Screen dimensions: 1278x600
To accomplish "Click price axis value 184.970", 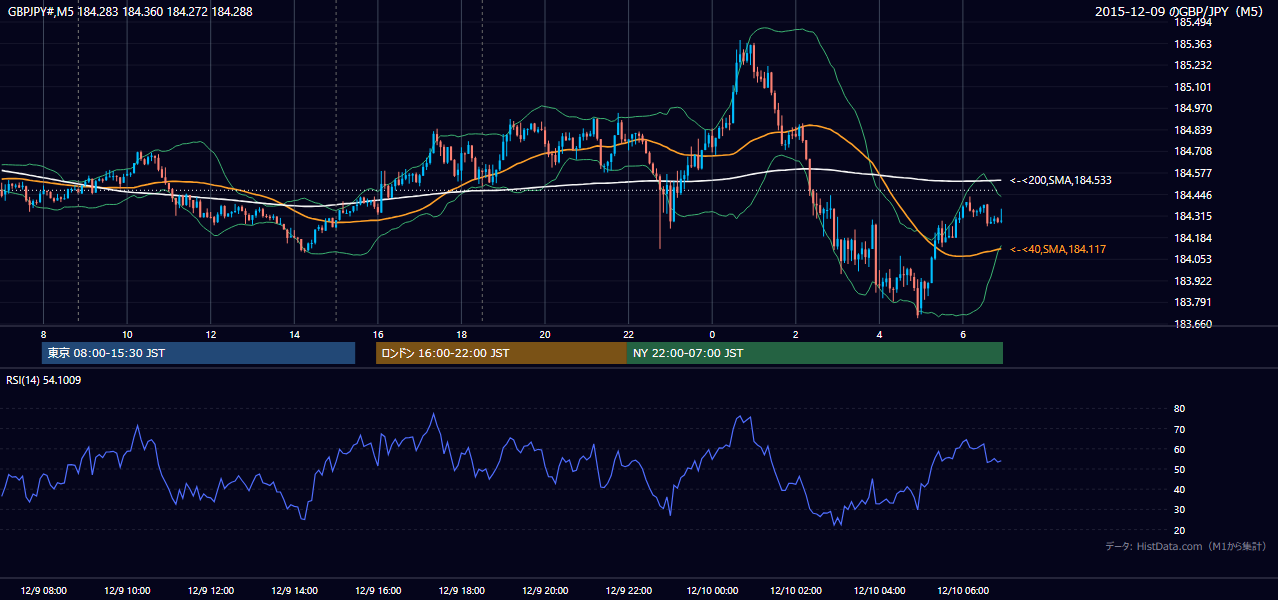I will tap(1194, 108).
